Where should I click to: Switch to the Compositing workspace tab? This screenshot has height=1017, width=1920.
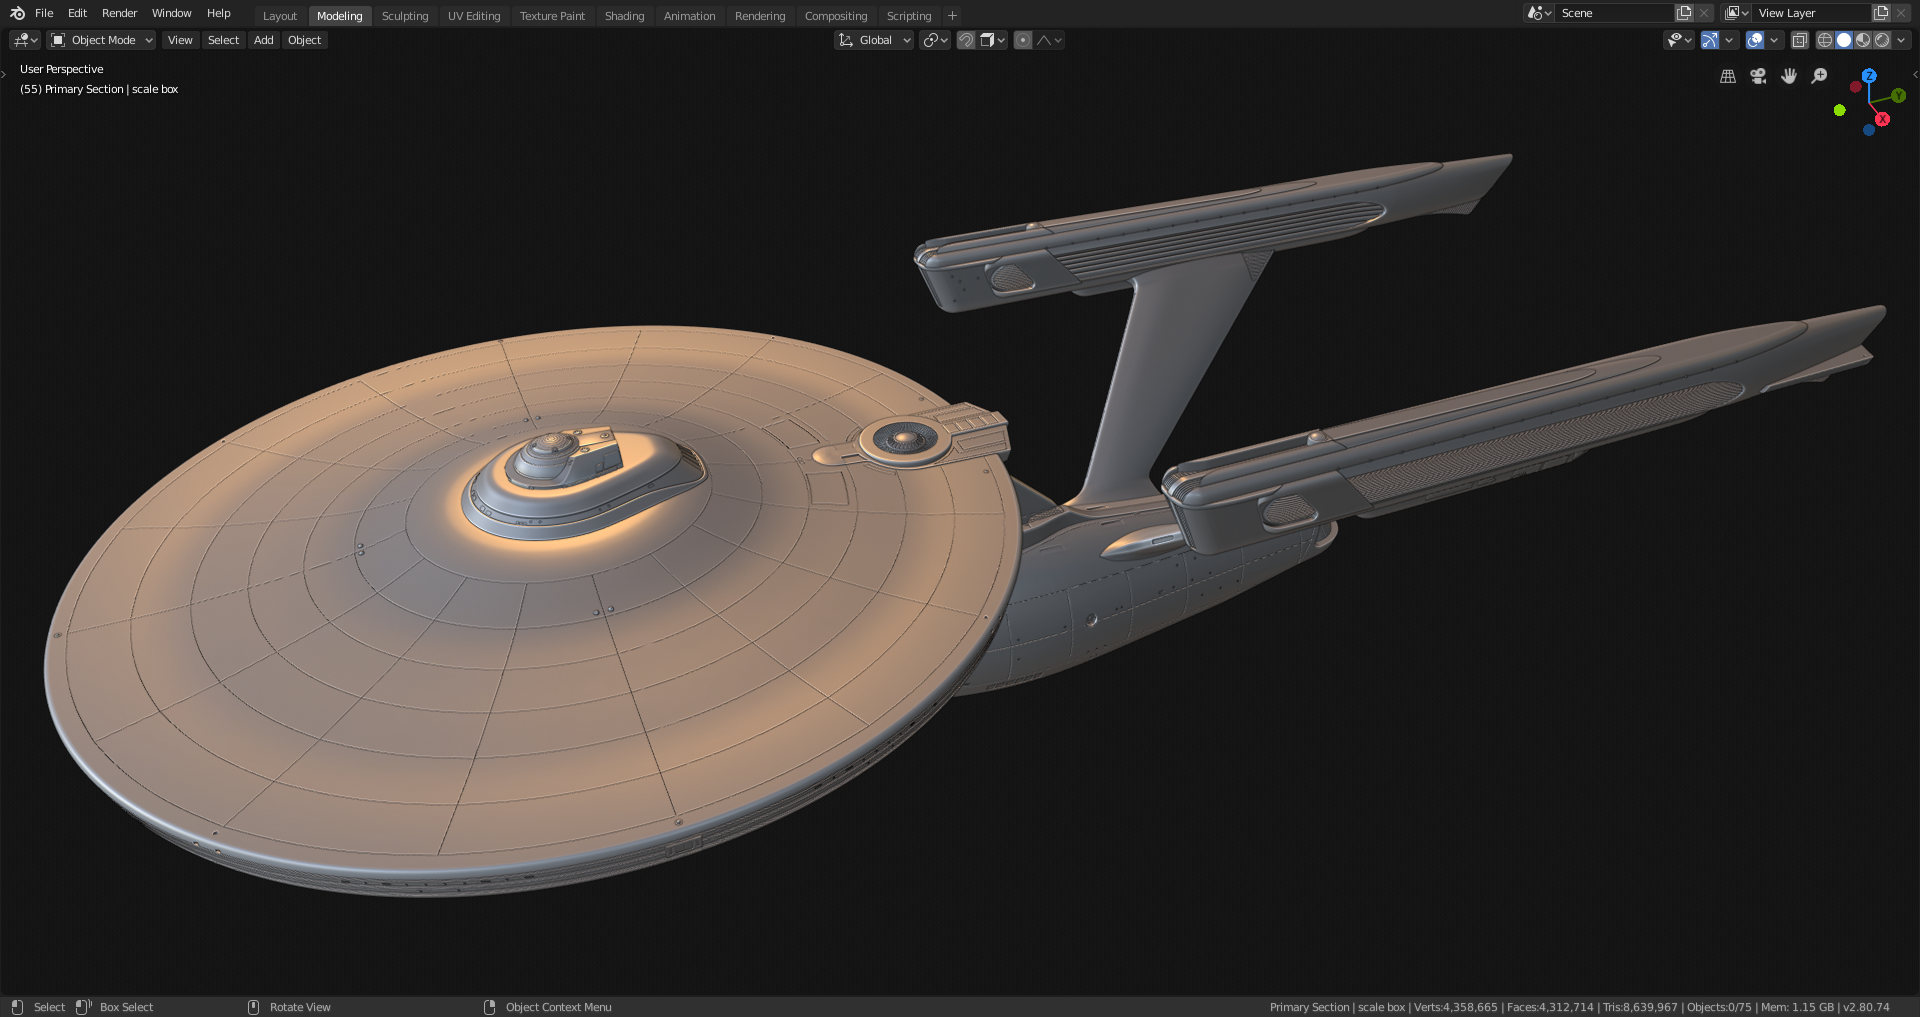(x=836, y=16)
